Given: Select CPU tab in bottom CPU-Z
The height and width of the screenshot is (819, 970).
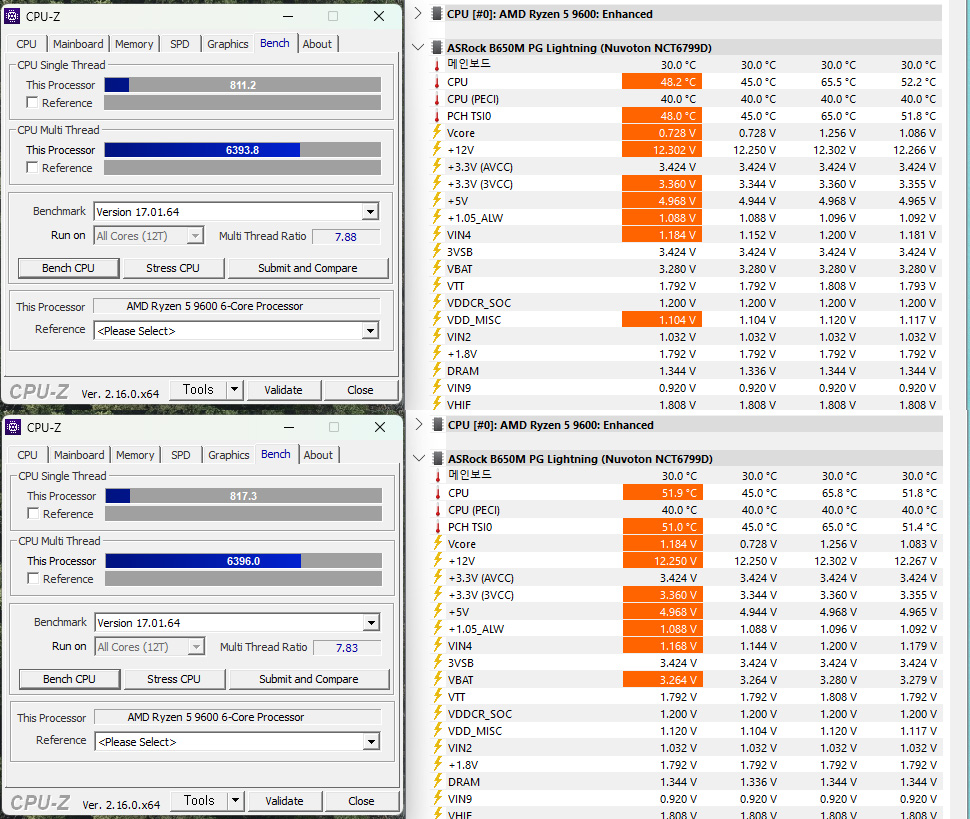Looking at the screenshot, I should (x=27, y=455).
